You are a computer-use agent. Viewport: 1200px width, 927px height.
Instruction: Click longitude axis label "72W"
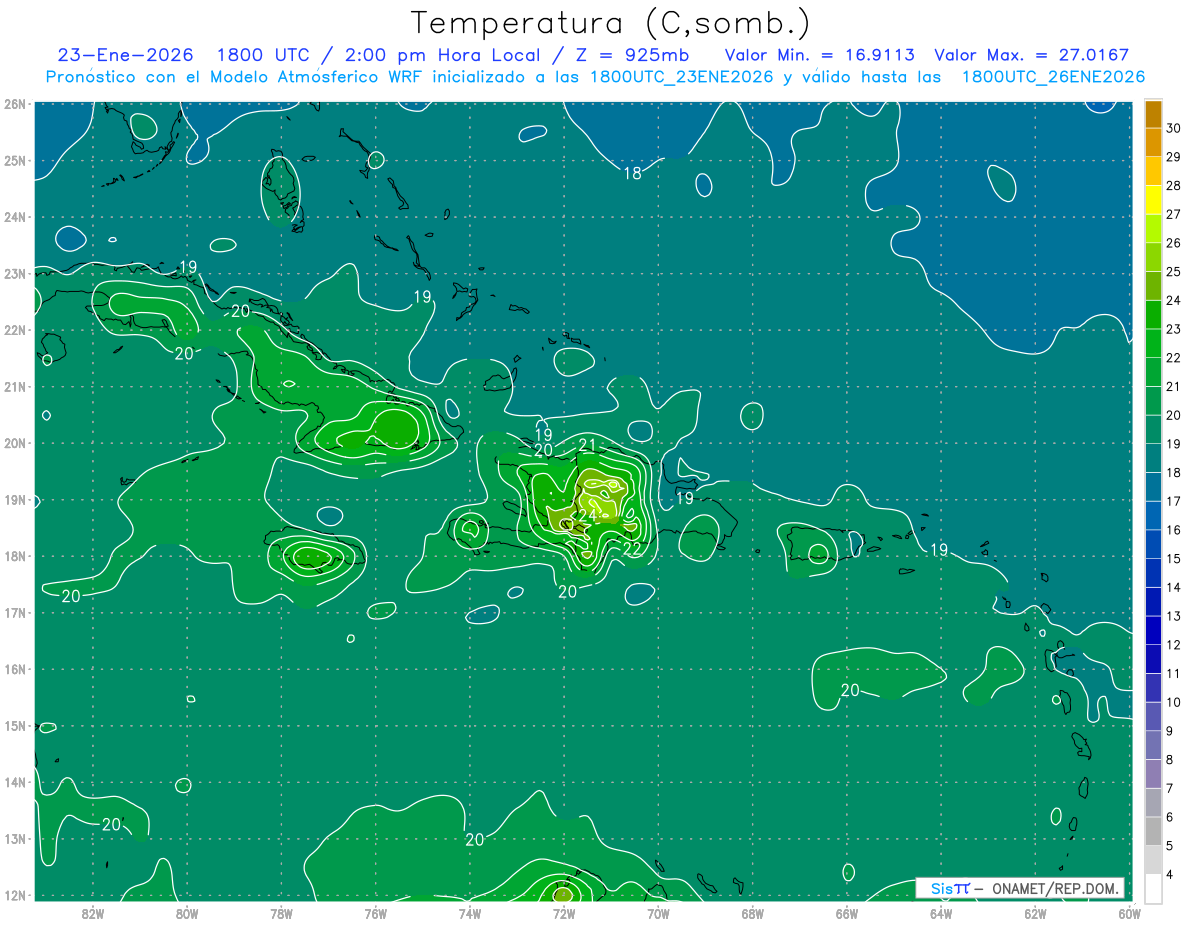point(564,913)
